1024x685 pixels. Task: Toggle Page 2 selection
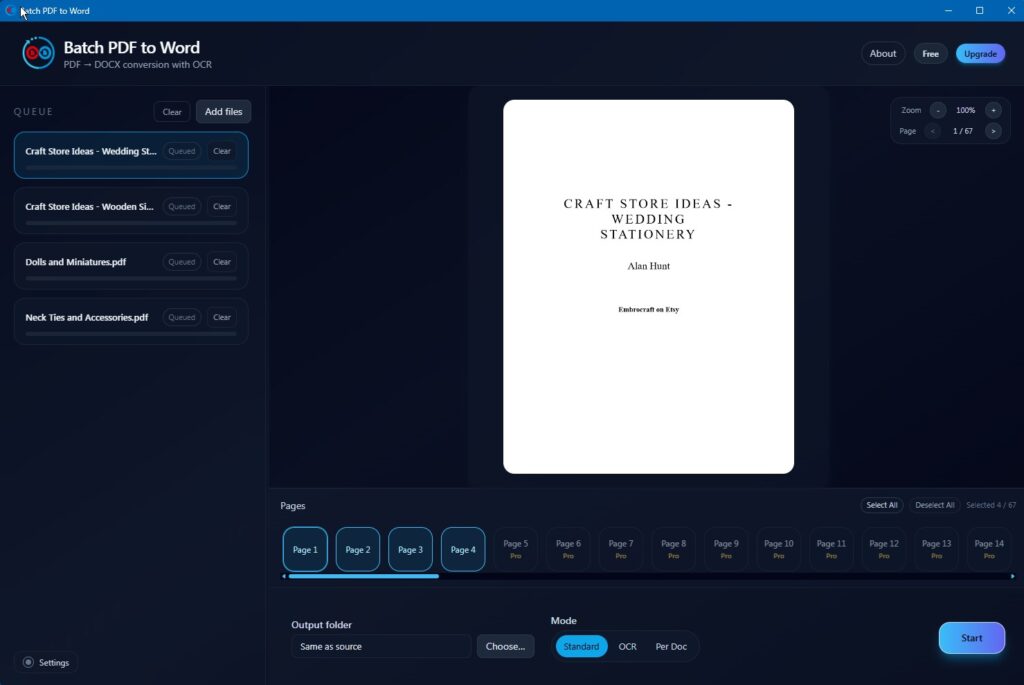(358, 549)
